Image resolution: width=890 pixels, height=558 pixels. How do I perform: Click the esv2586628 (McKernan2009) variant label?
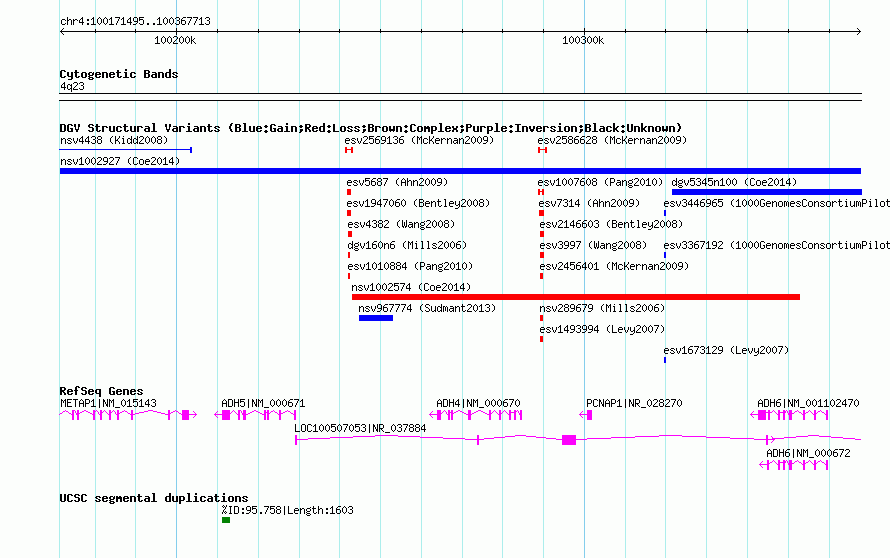[x=612, y=140]
